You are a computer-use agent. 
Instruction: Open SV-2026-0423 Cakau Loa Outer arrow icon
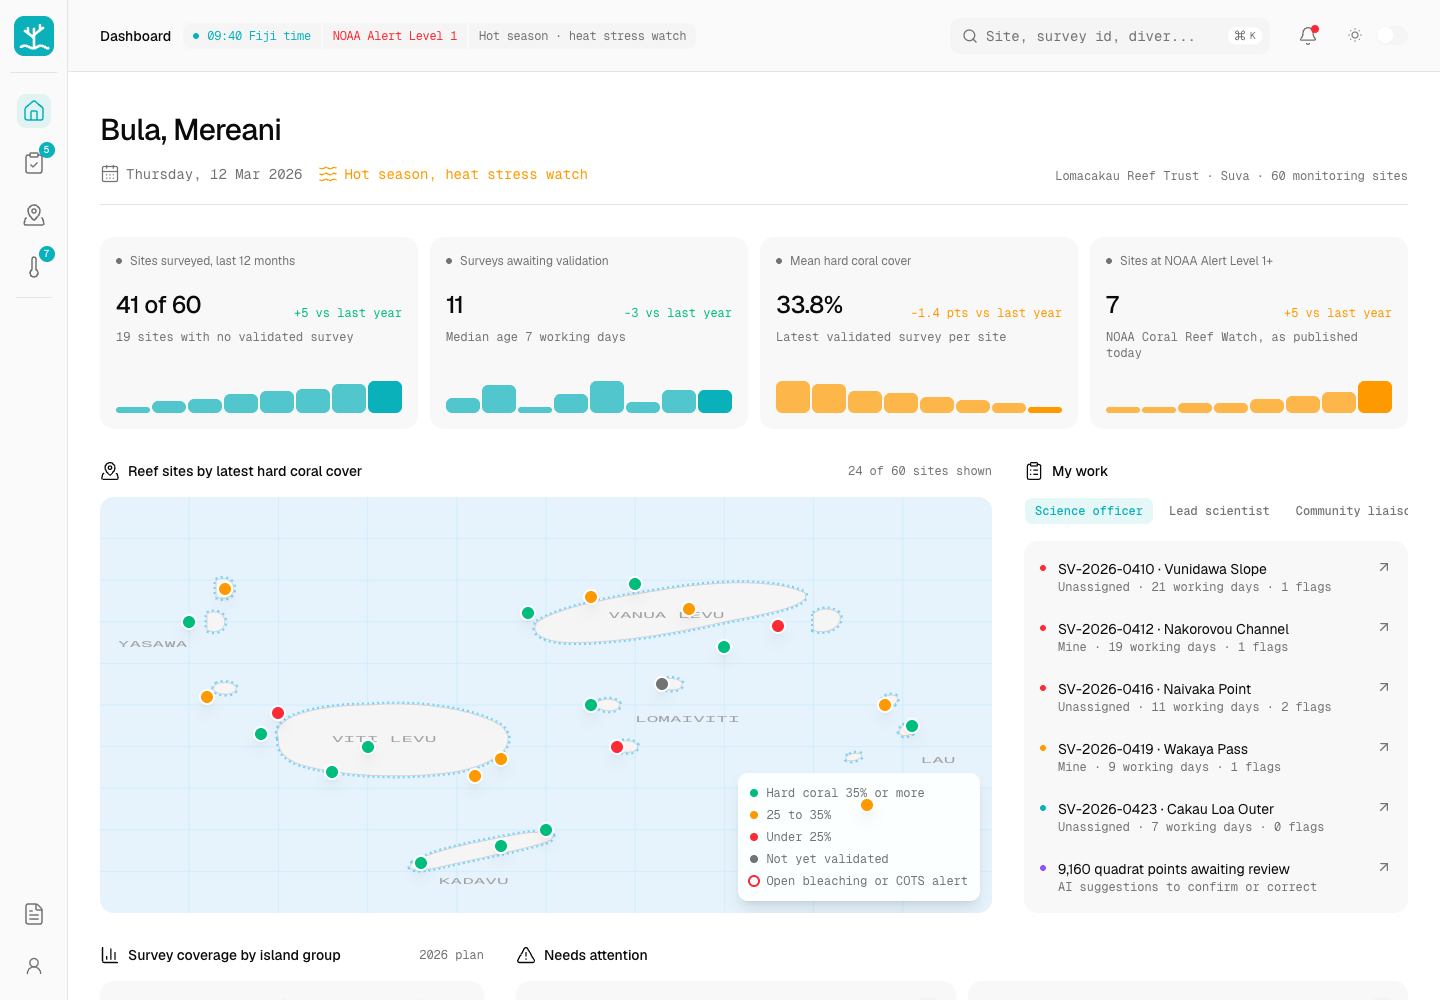tap(1384, 807)
